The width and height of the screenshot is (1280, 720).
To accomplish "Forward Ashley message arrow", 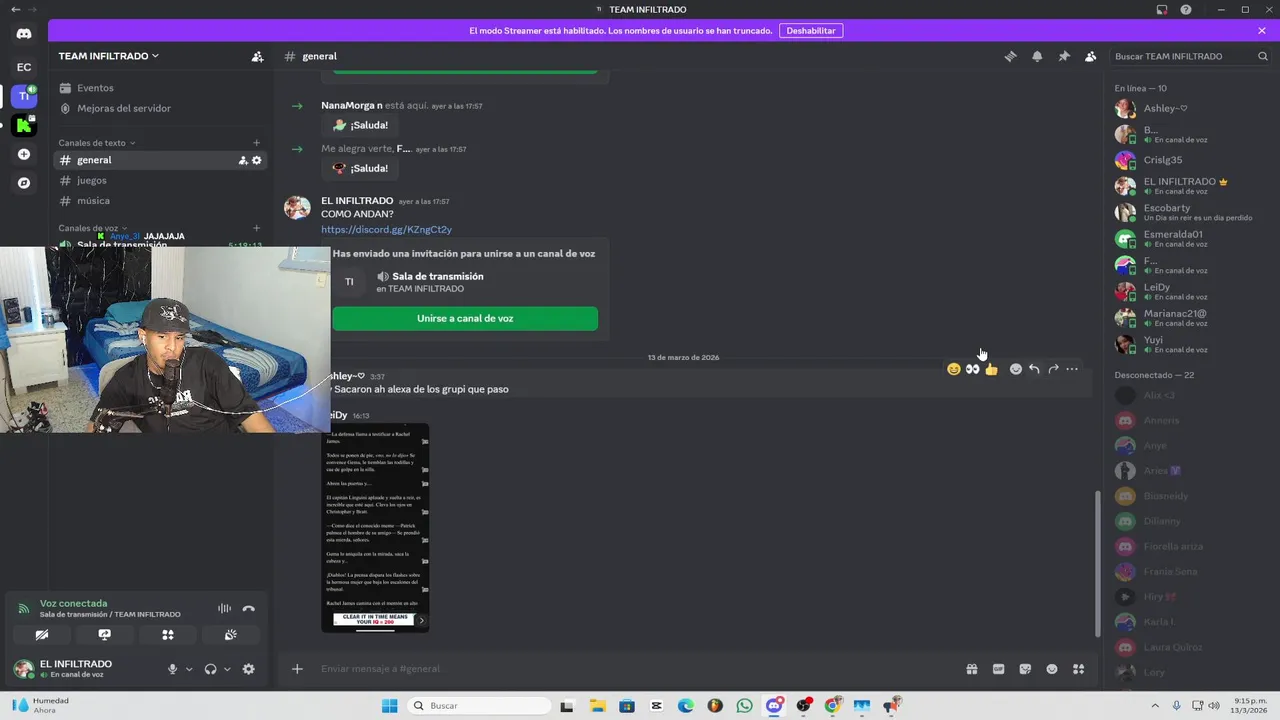I will (1053, 369).
